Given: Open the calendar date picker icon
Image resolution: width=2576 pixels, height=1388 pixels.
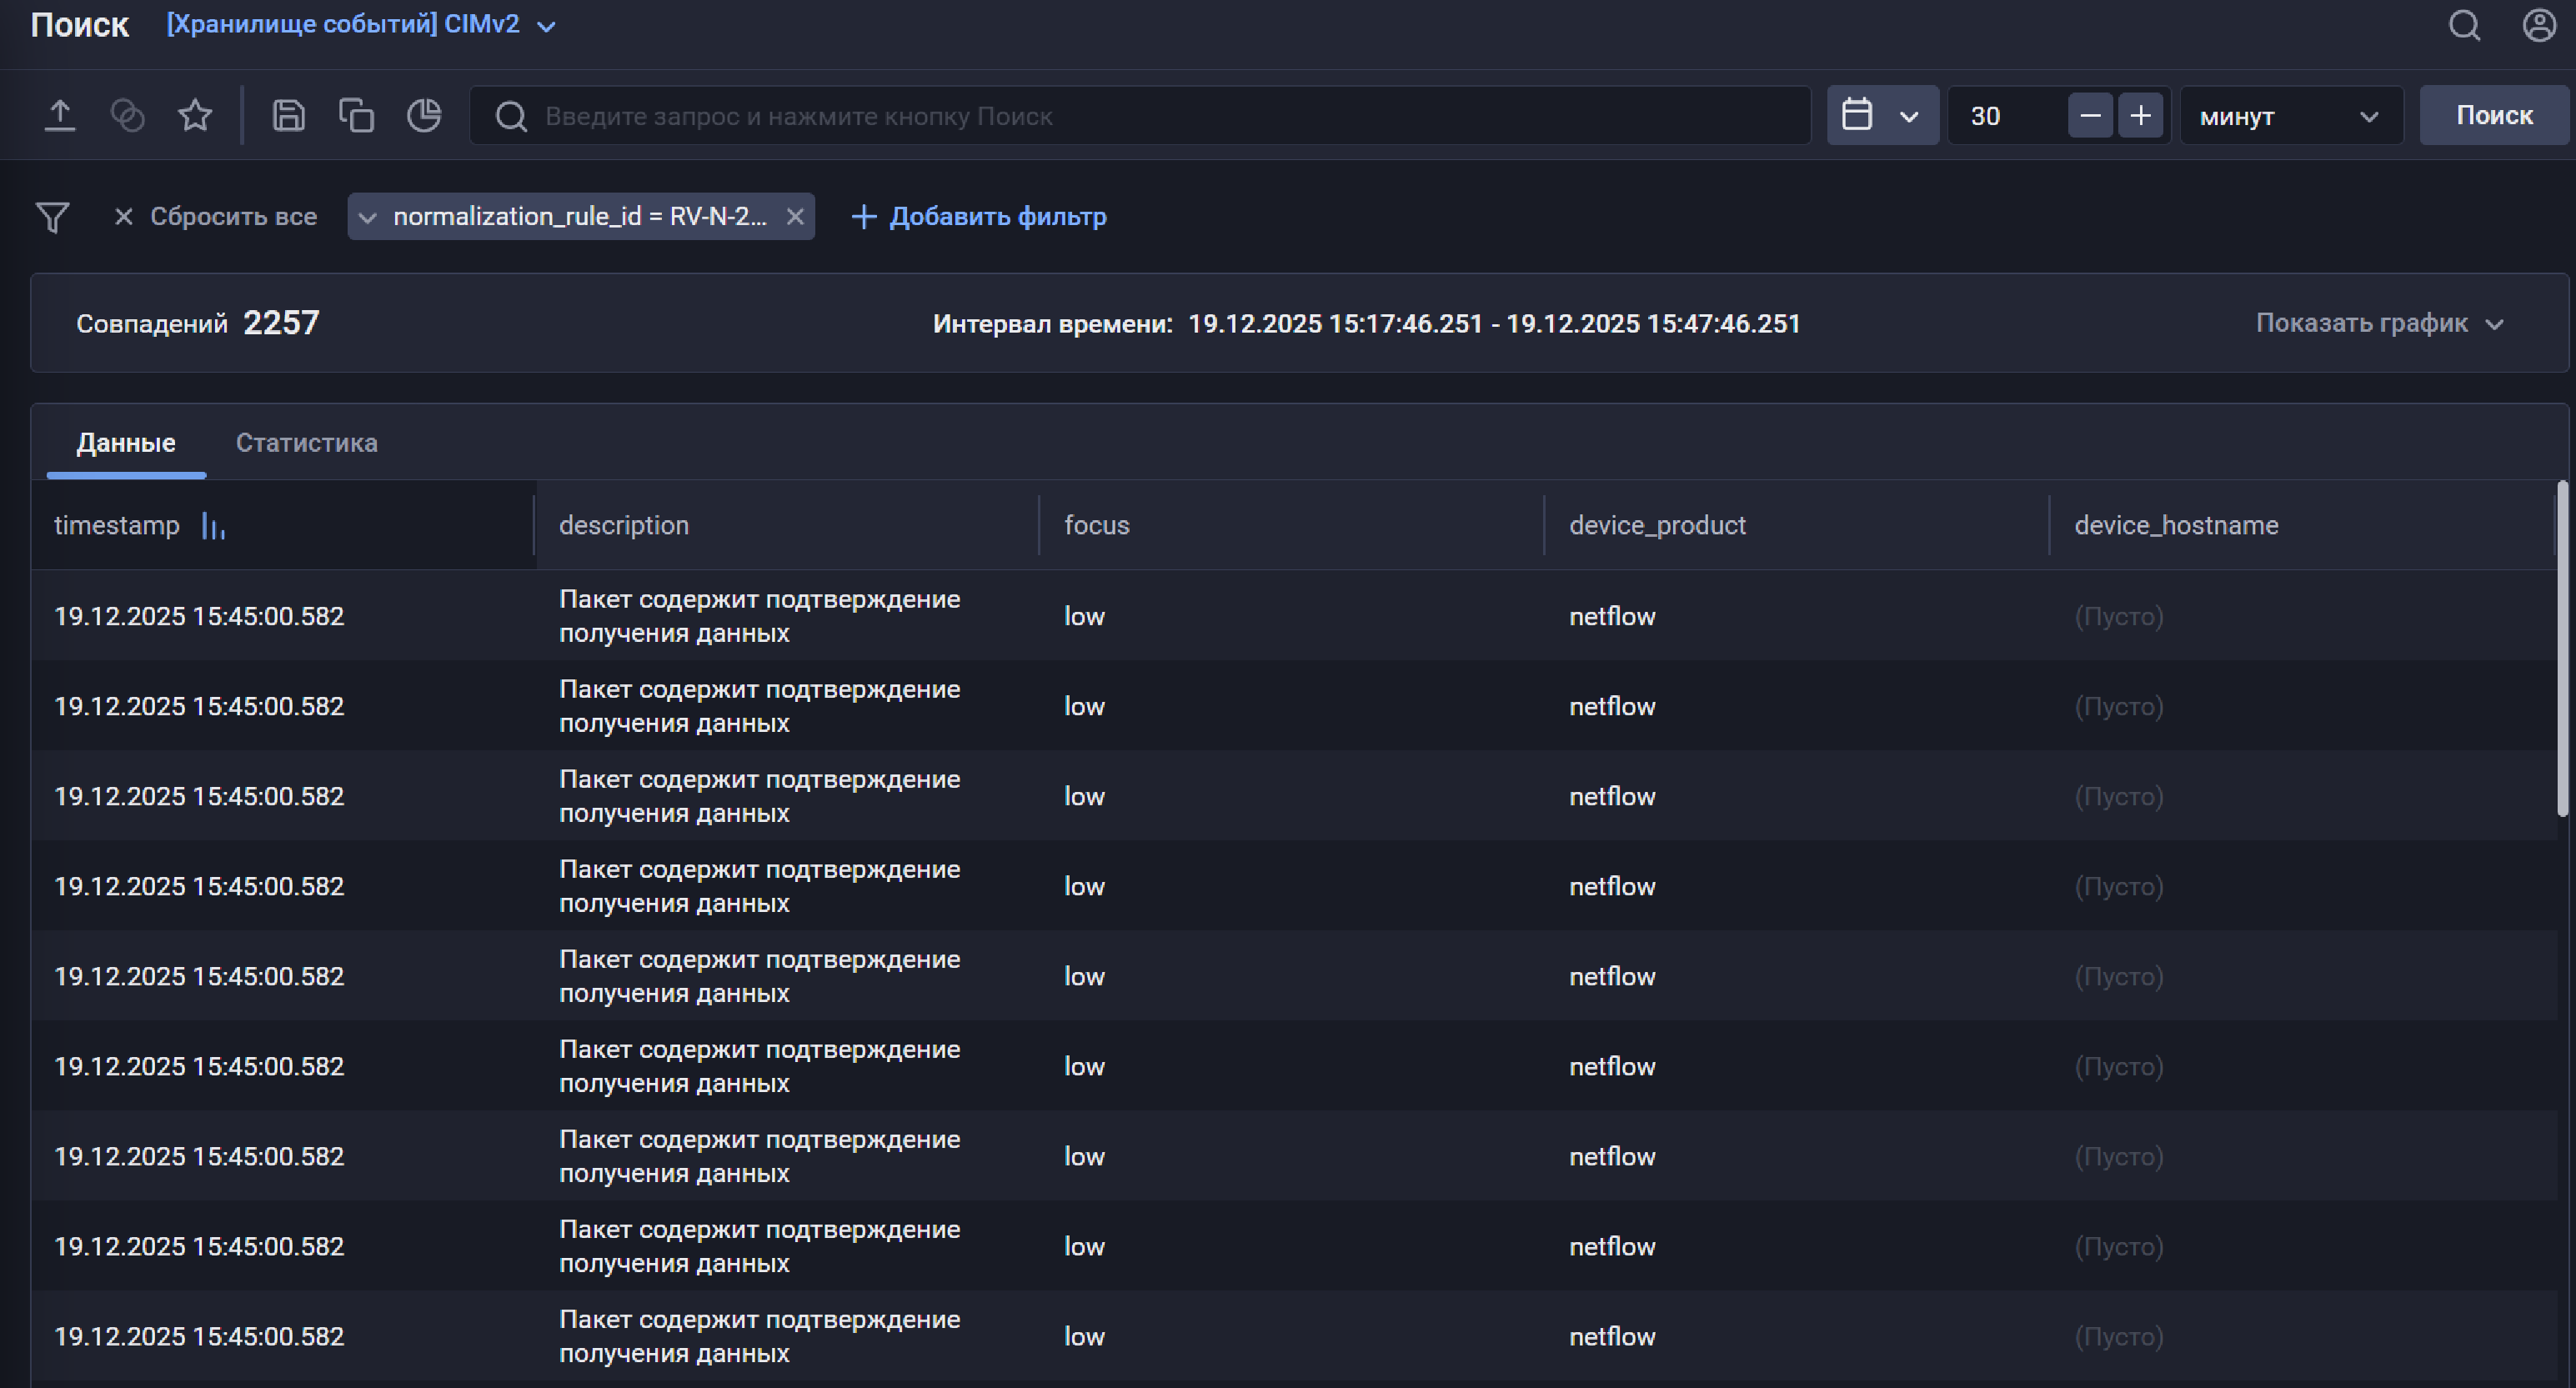Looking at the screenshot, I should (1858, 114).
